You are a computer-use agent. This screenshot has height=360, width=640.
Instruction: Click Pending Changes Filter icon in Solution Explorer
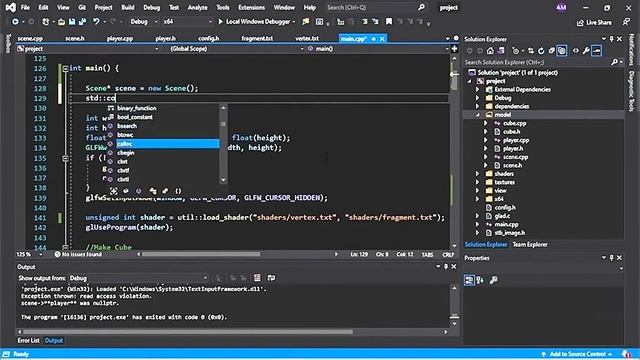[516, 51]
